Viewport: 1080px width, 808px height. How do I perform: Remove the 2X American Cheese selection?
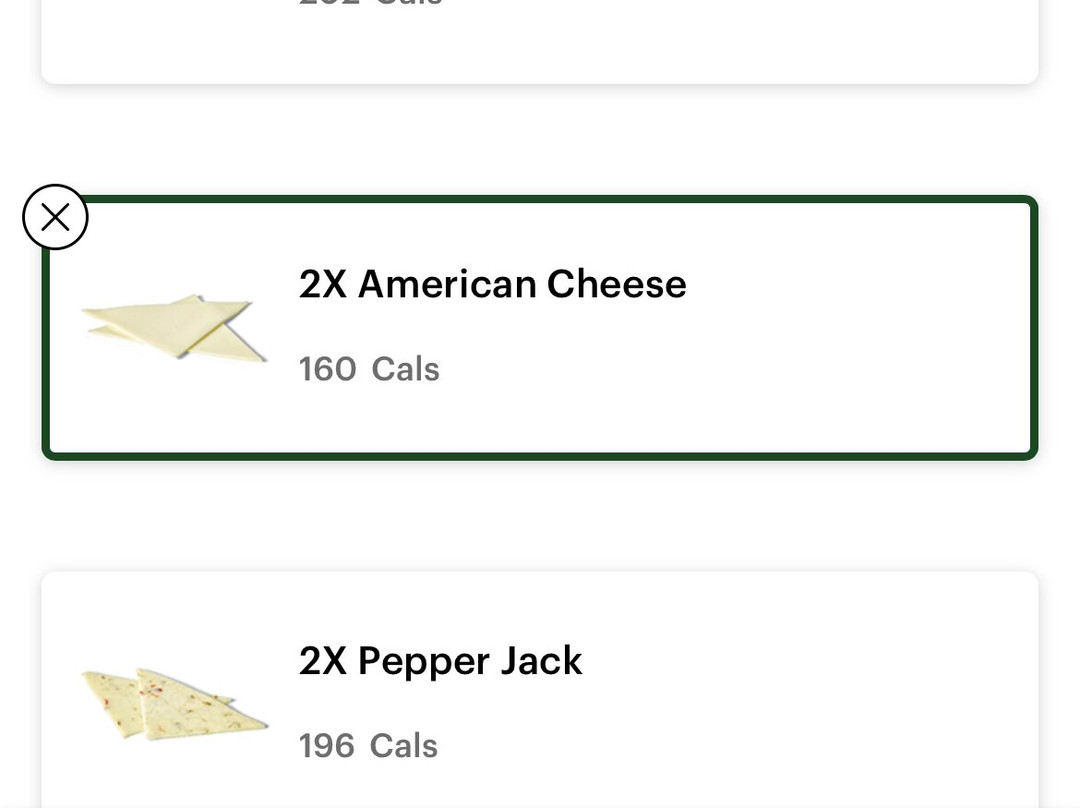pos(55,217)
